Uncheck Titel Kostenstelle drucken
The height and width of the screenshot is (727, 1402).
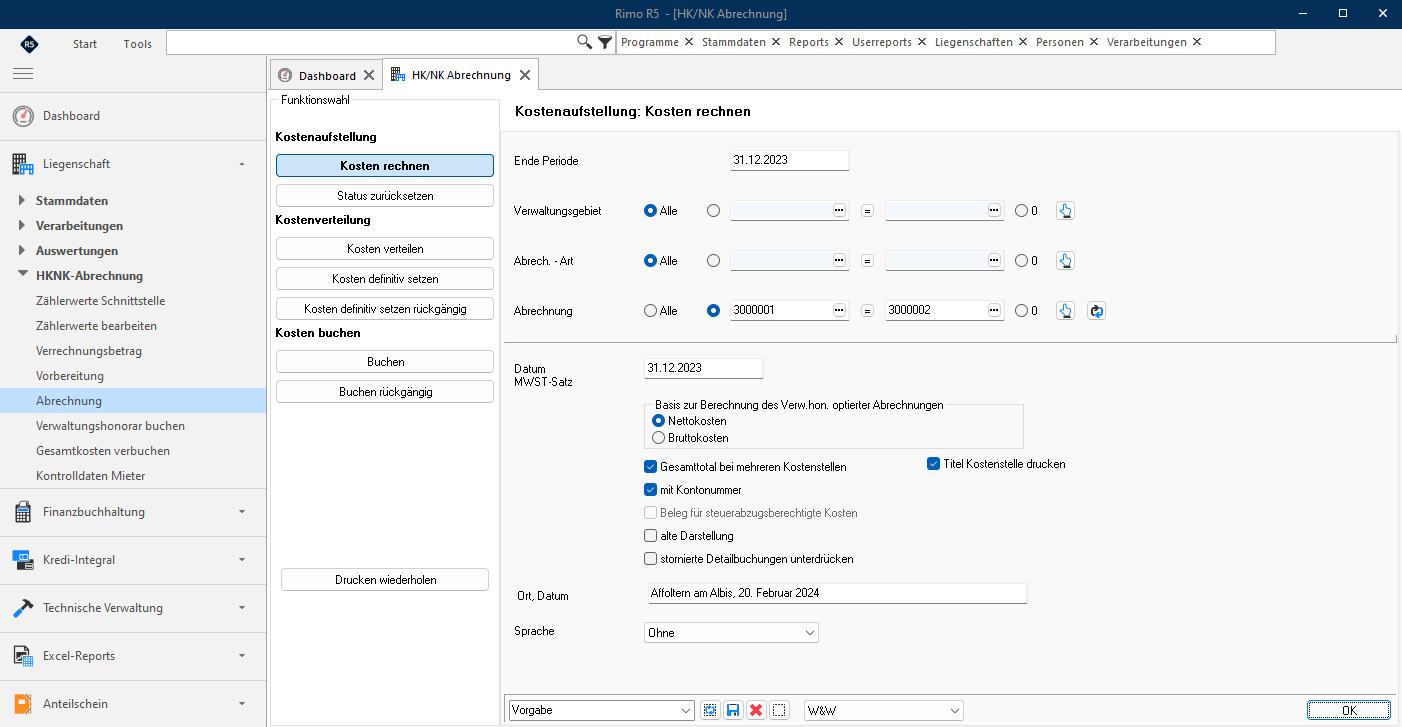(934, 464)
